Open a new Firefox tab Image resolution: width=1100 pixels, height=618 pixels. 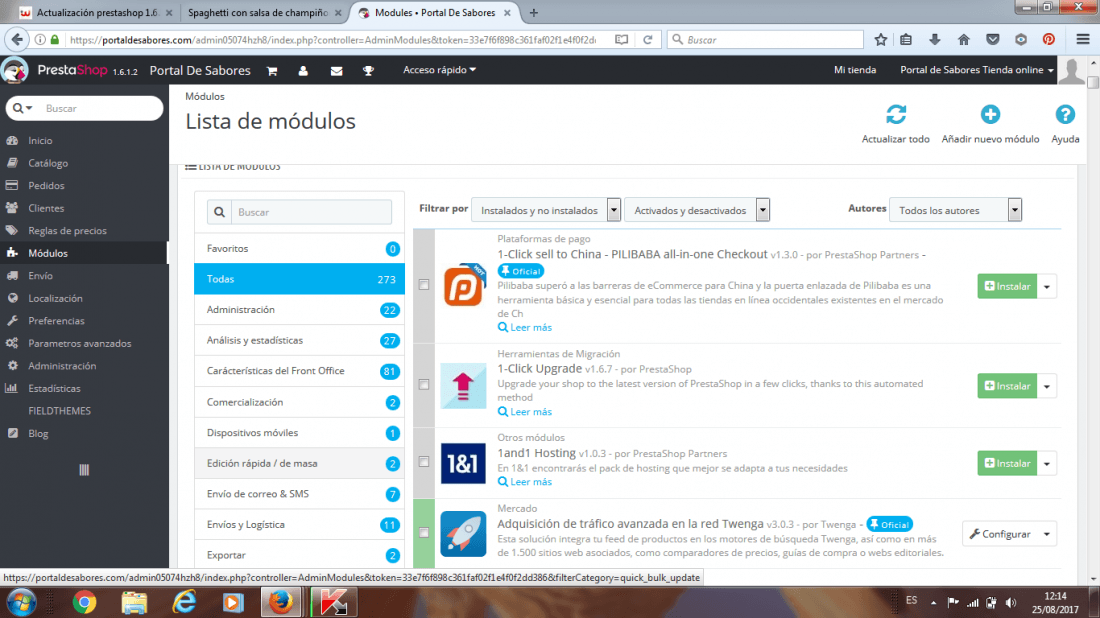(534, 13)
